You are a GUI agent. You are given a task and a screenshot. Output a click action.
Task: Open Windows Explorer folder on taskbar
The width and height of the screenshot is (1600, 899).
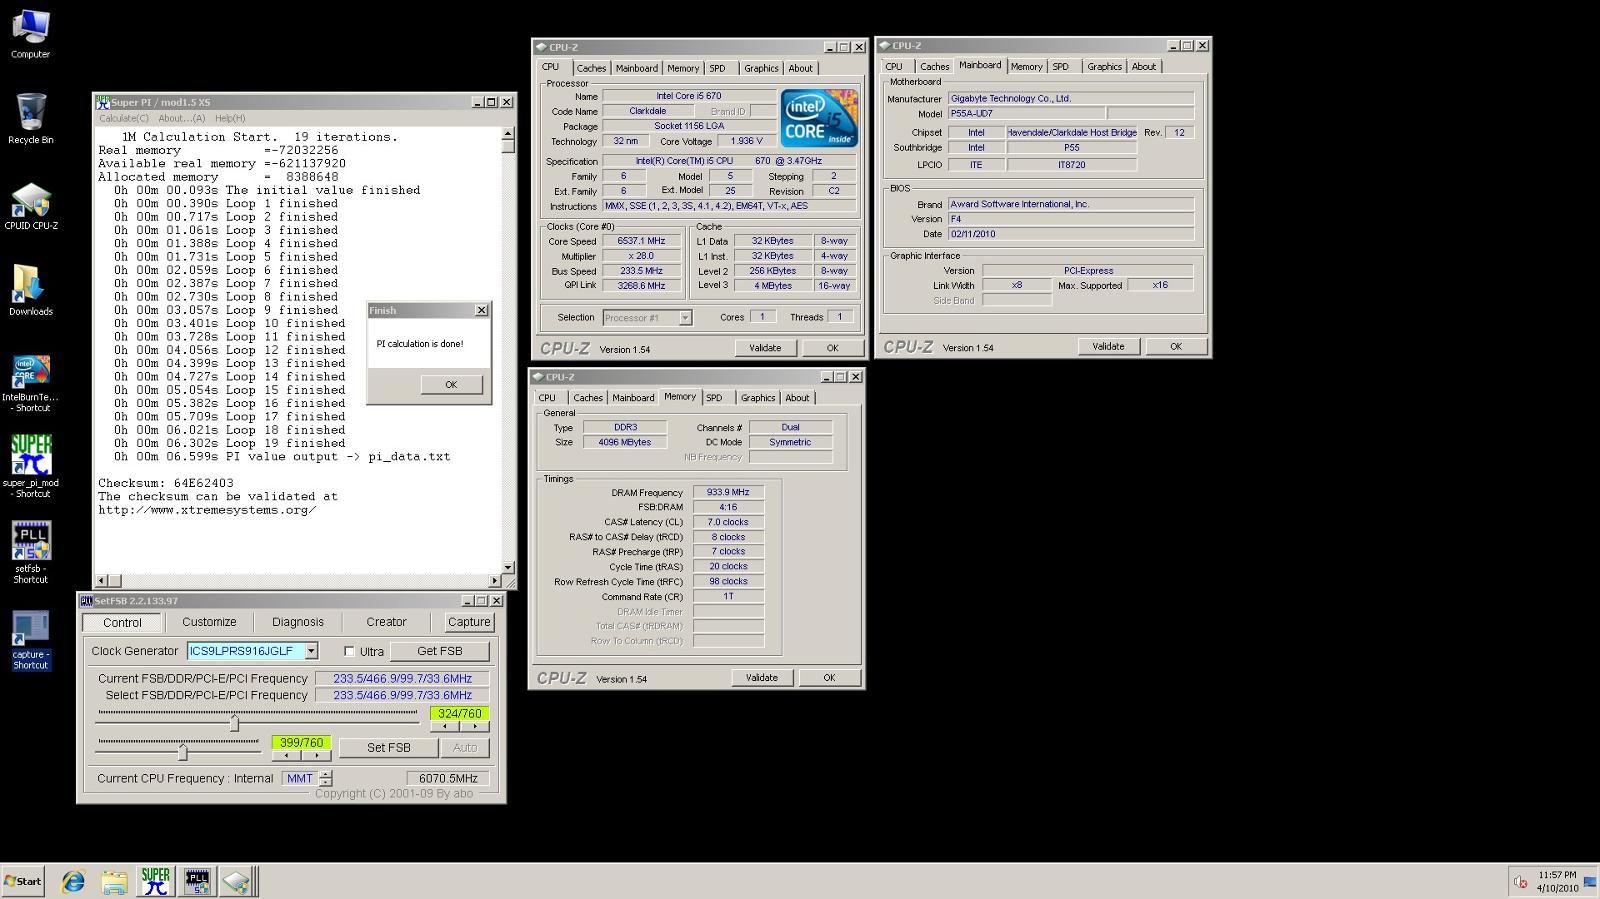point(114,881)
